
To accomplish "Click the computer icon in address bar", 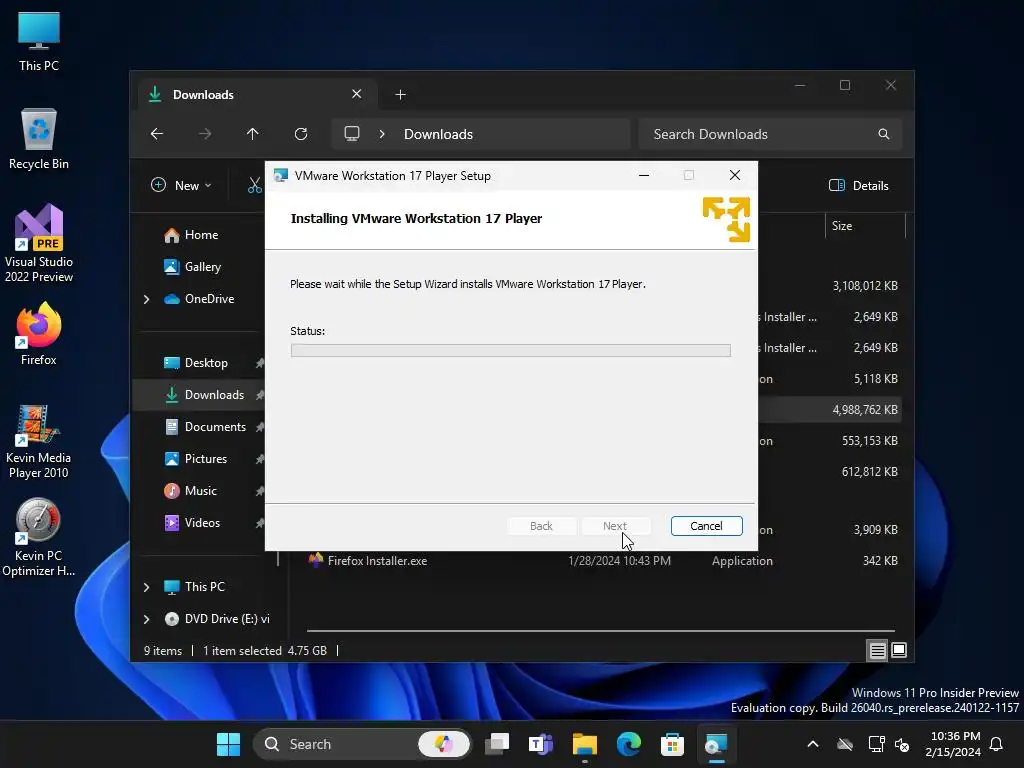I will coord(352,134).
